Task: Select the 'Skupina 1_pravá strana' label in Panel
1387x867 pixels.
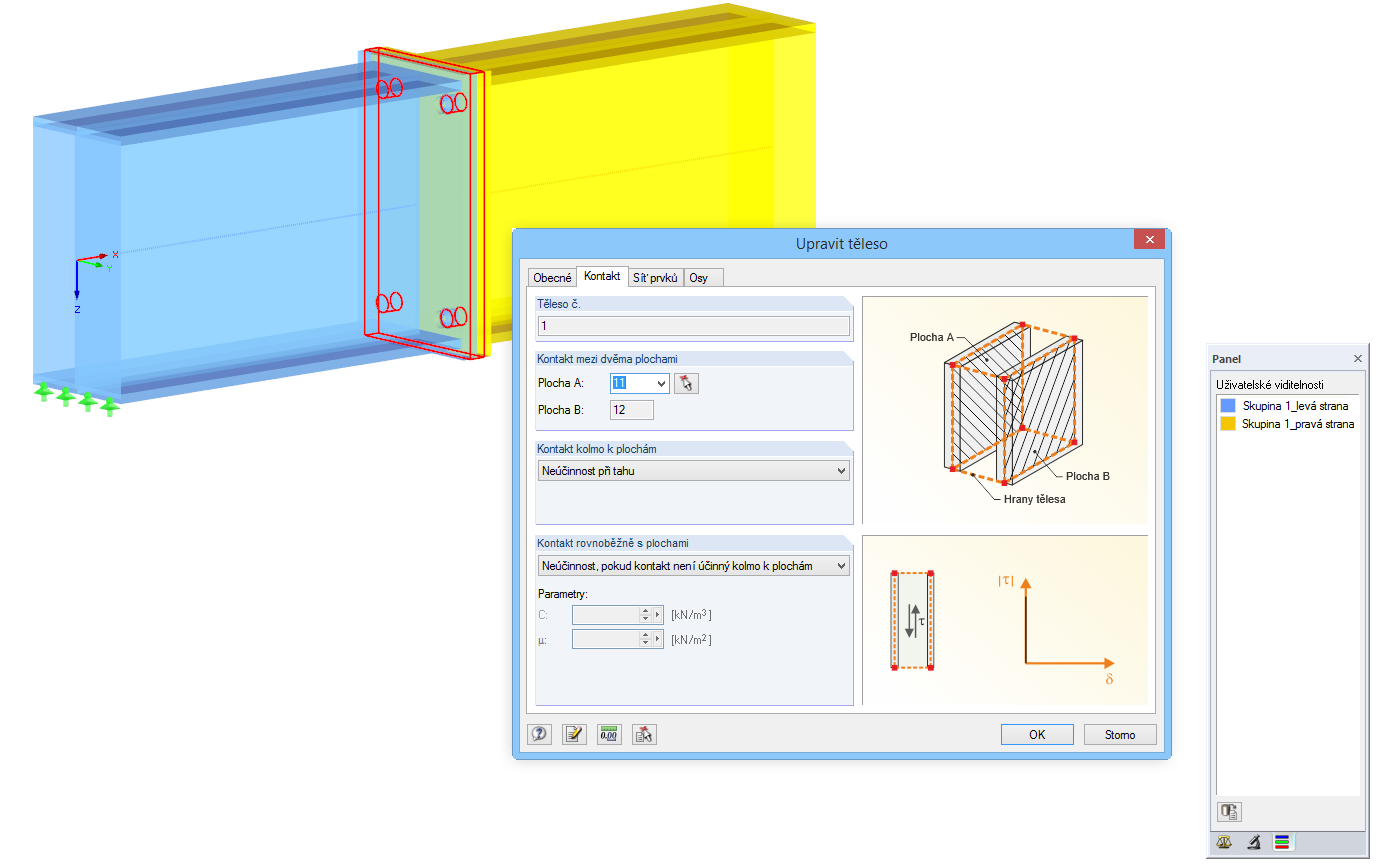Action: click(x=1298, y=424)
